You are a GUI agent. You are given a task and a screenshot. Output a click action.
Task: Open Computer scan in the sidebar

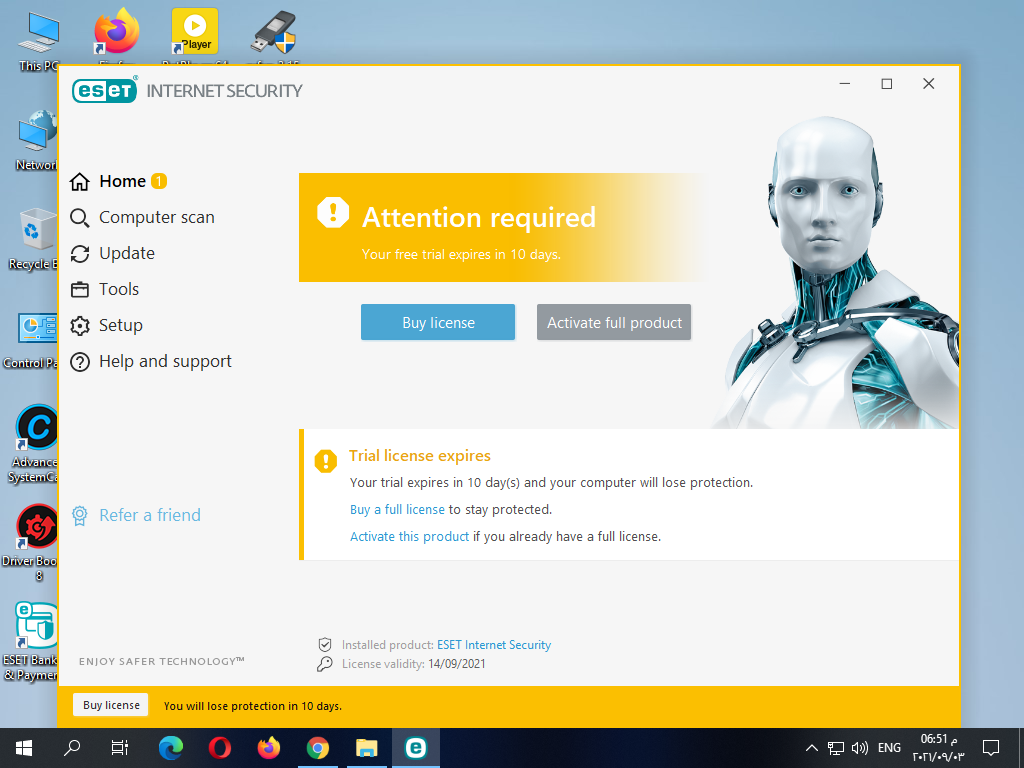click(x=142, y=217)
